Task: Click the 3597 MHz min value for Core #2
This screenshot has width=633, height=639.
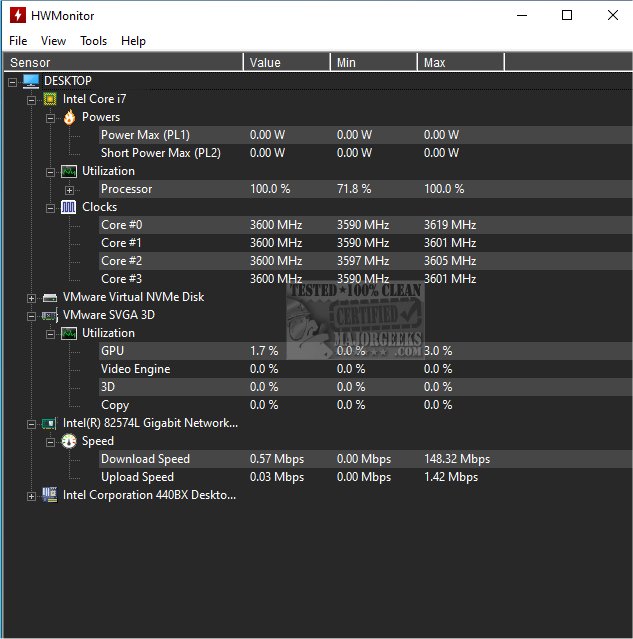Action: tap(363, 261)
